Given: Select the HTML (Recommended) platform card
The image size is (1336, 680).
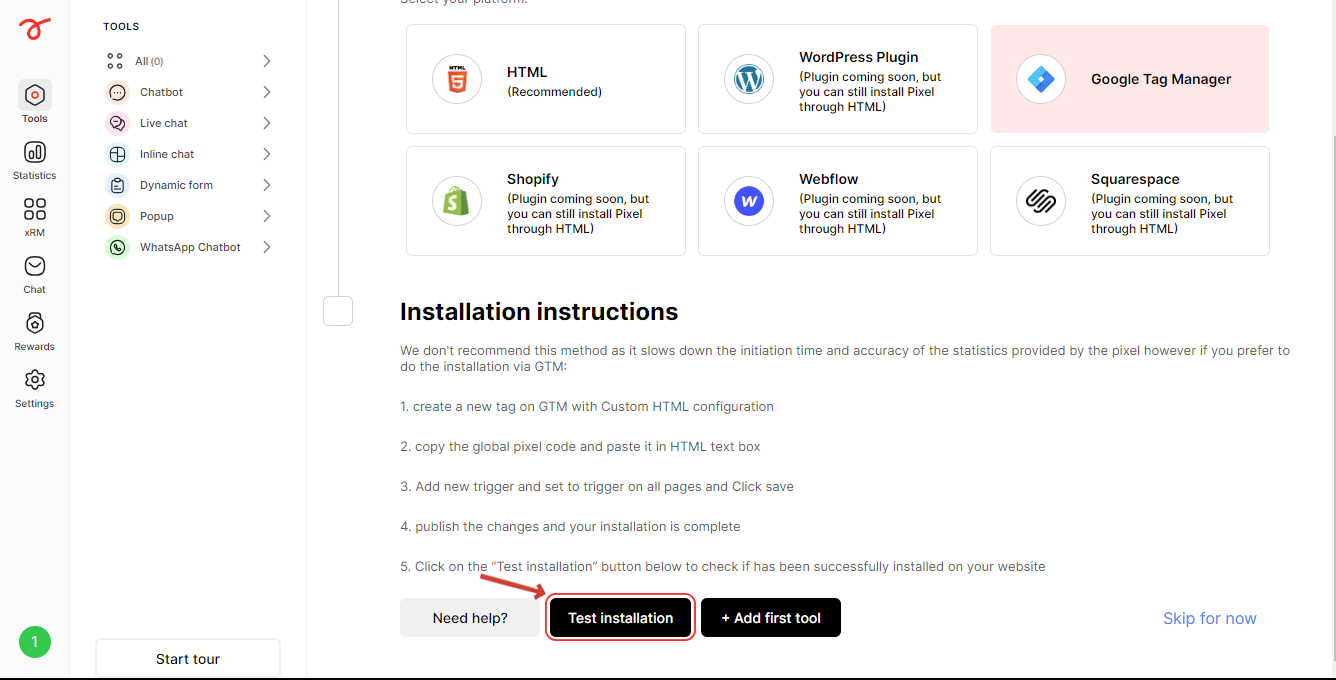Looking at the screenshot, I should point(546,79).
